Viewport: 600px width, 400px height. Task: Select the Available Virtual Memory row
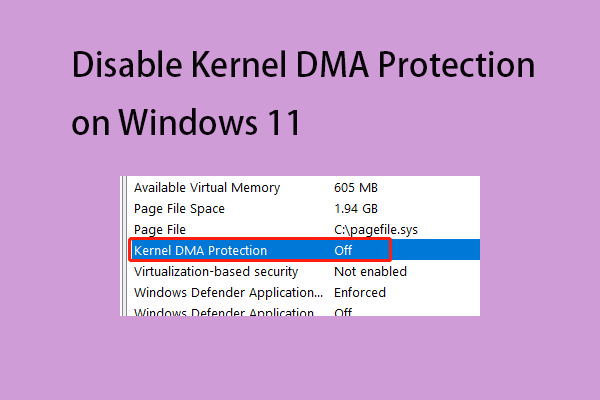pos(207,187)
